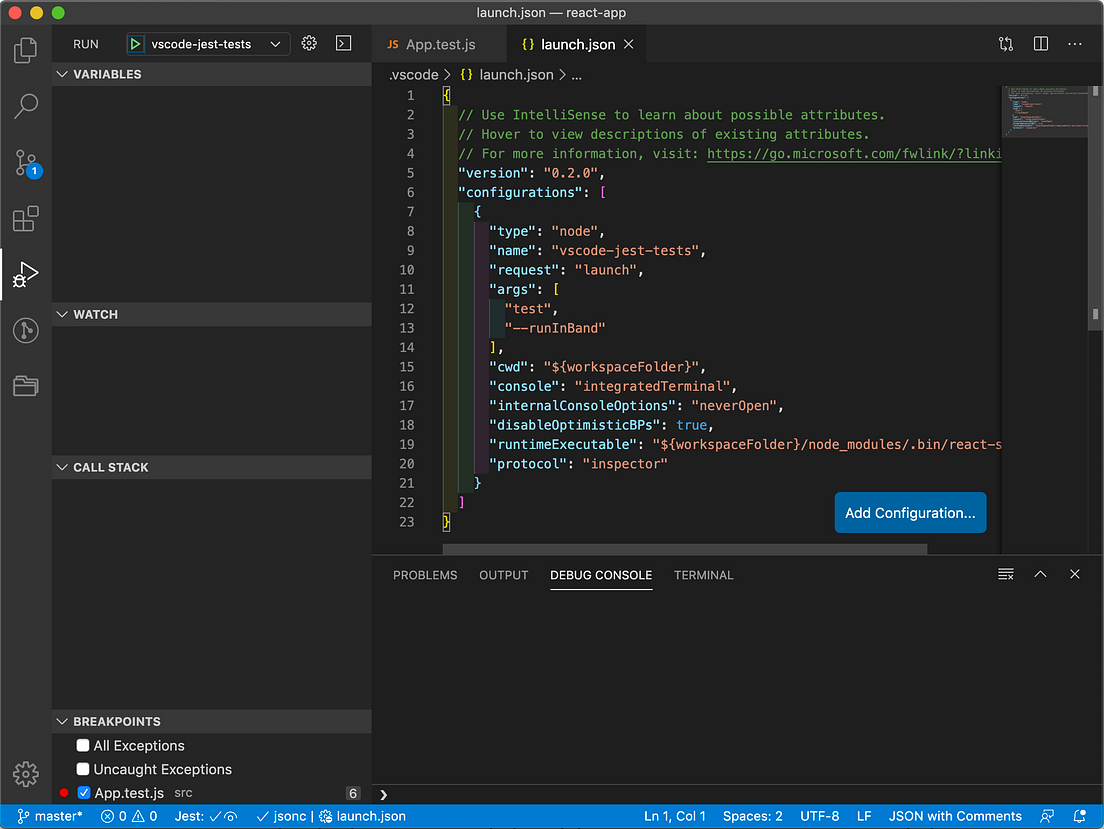Click the App.test.js breakpoint line badge 6
Viewport: 1104px width, 829px height.
pyautogui.click(x=353, y=793)
